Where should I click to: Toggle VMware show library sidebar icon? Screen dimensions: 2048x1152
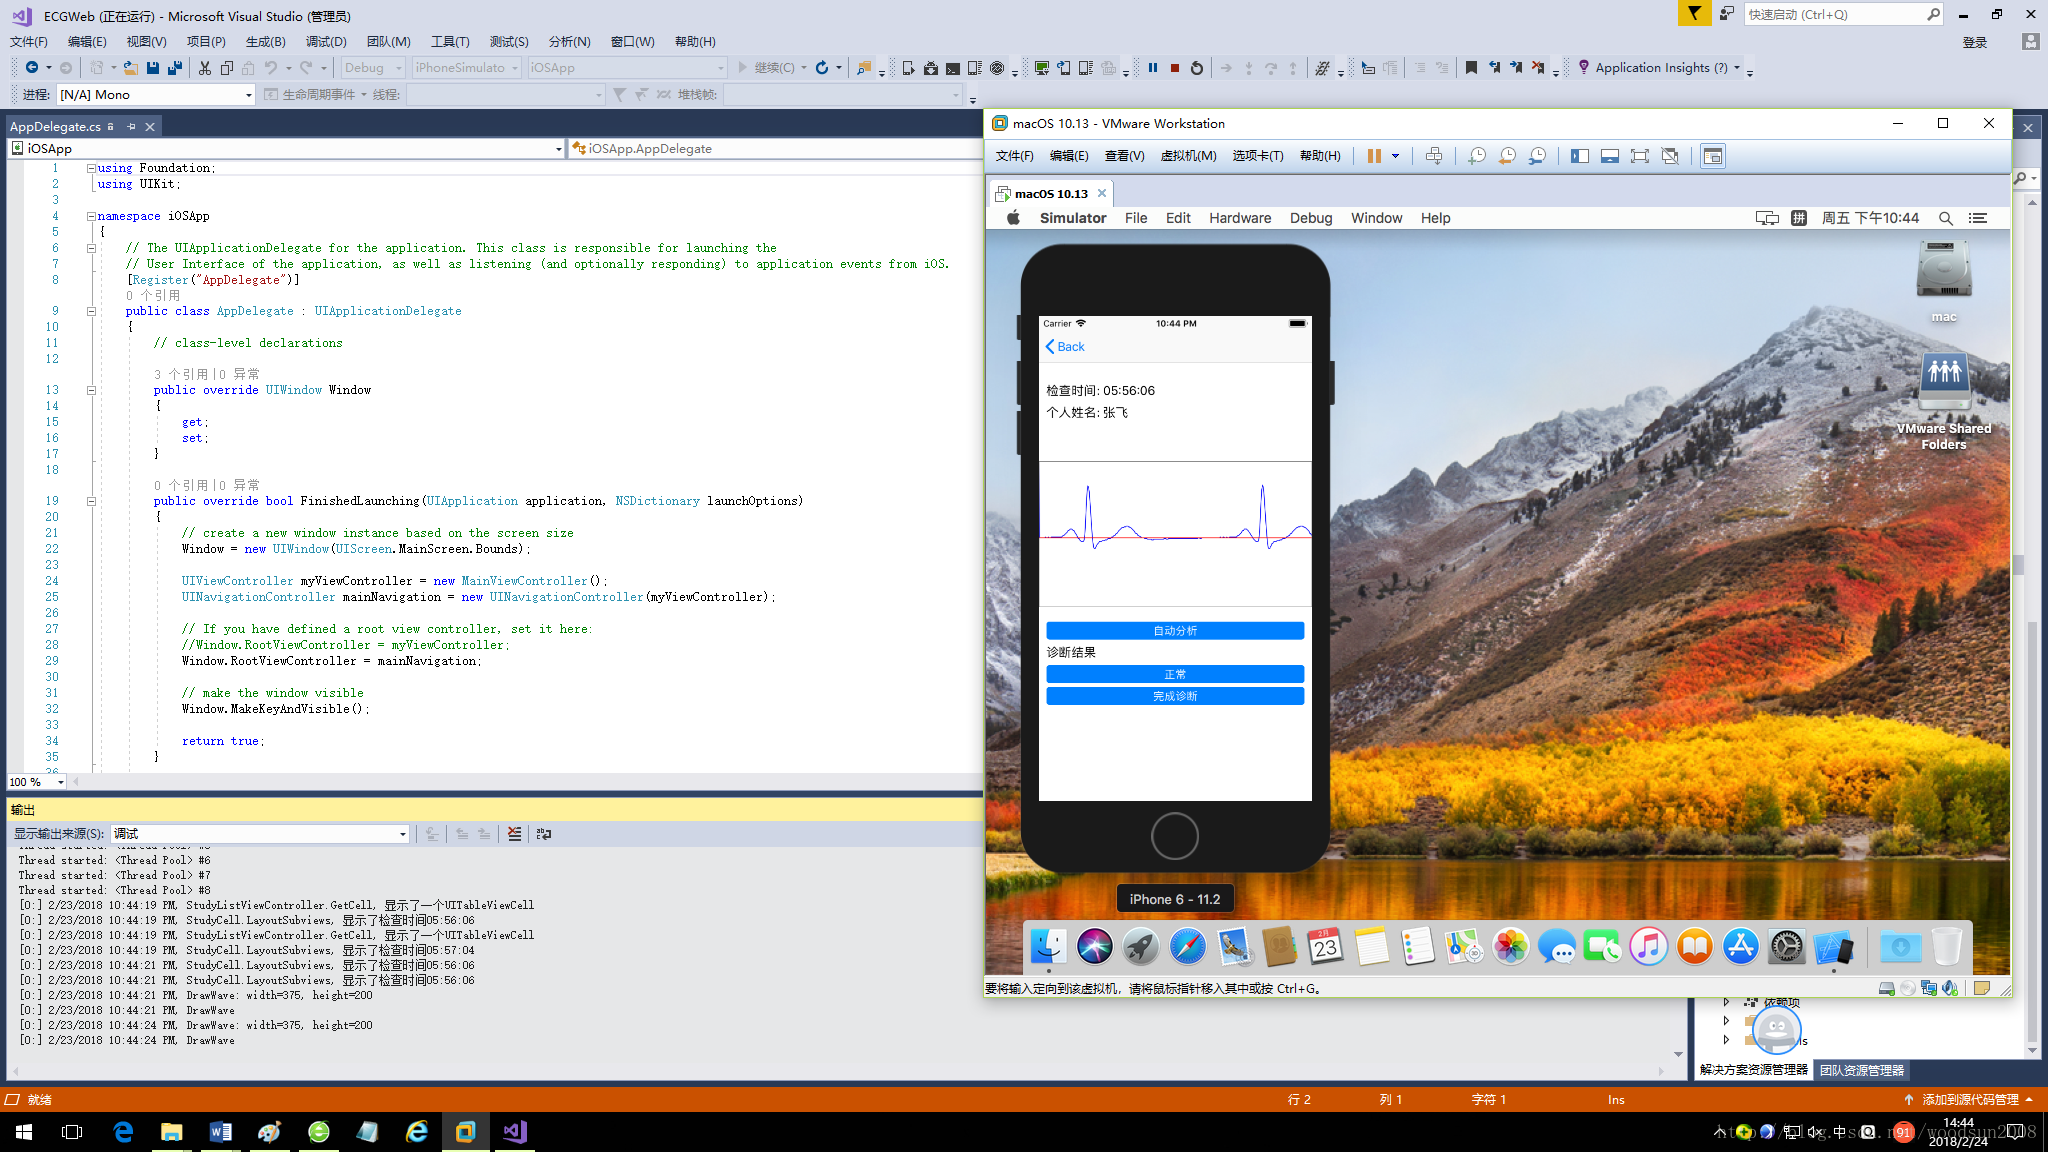click(x=1580, y=156)
